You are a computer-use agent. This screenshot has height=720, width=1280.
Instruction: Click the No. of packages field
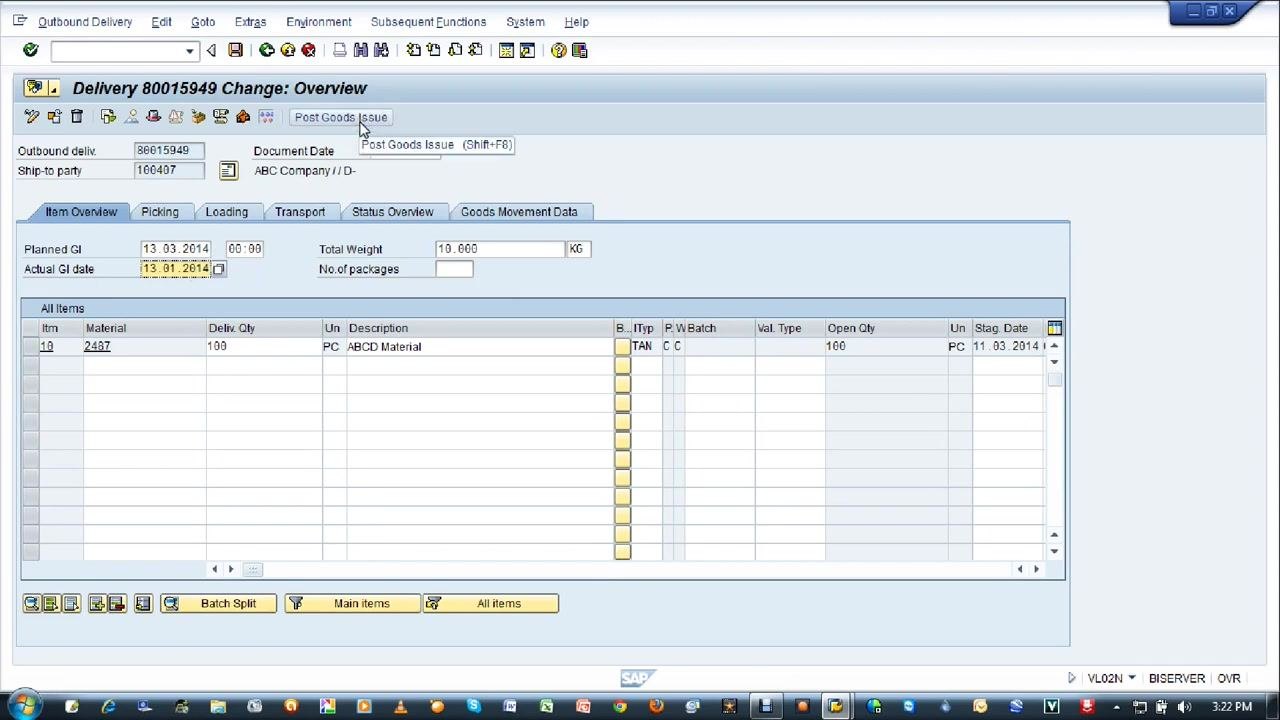point(454,269)
